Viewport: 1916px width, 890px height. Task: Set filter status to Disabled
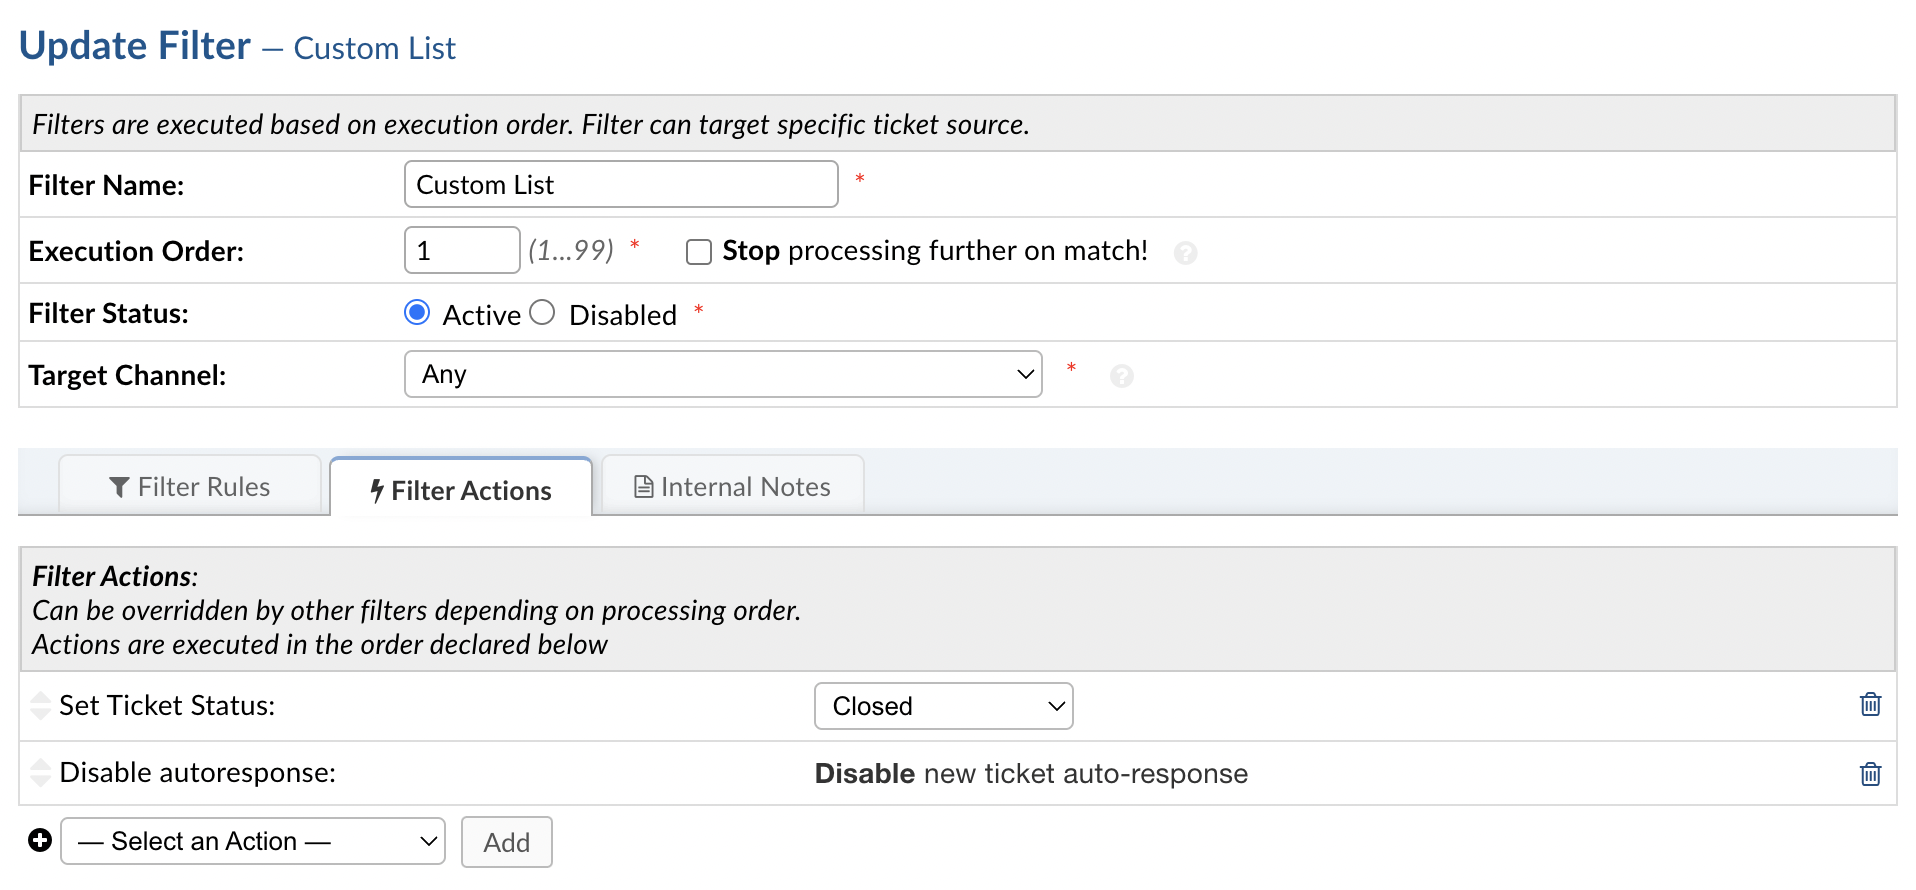point(542,313)
